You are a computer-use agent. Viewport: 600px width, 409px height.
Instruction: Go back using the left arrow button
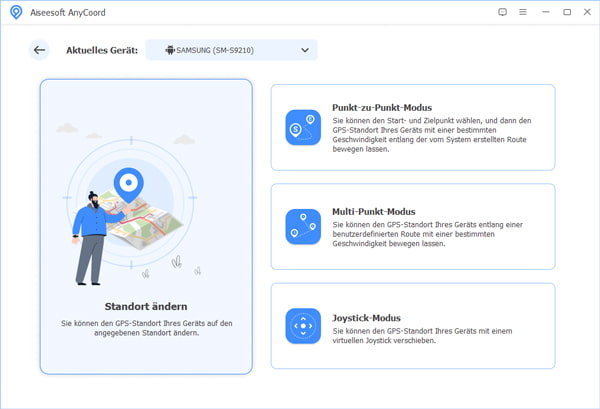point(39,50)
